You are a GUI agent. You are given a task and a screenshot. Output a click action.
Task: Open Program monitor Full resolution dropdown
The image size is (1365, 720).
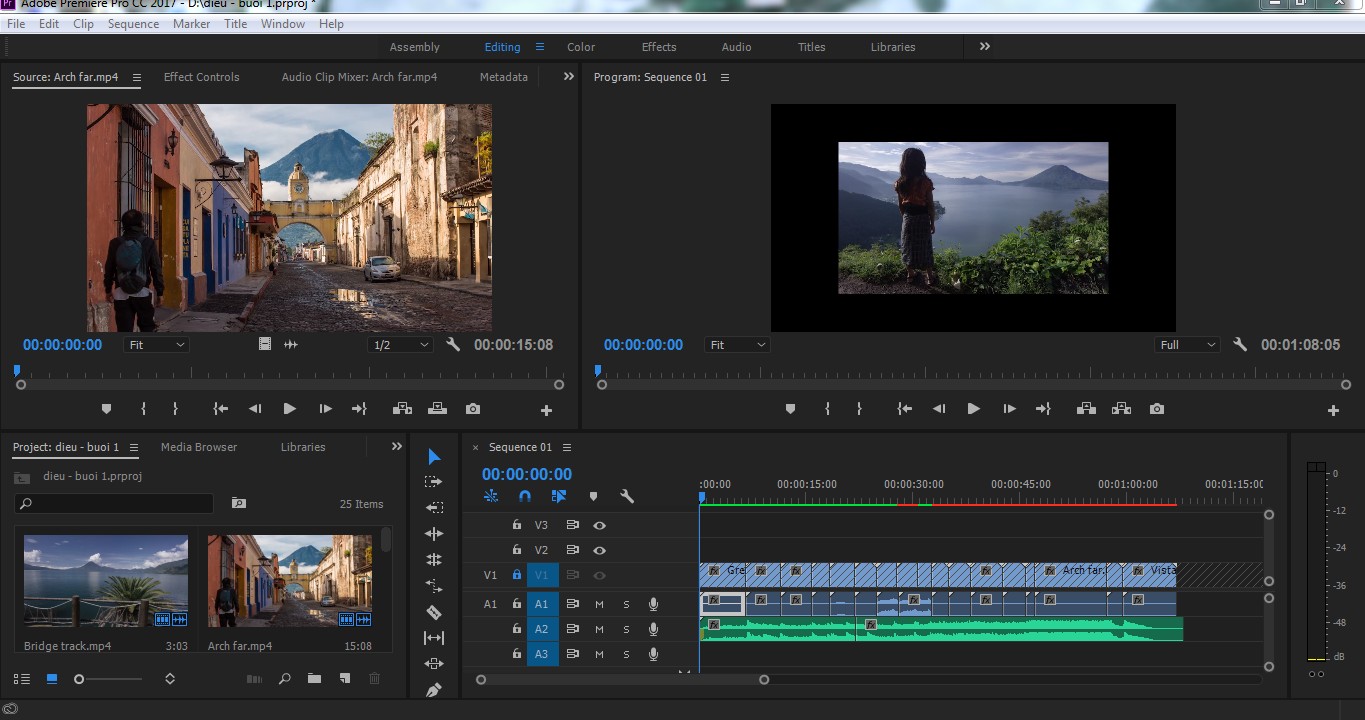(x=1187, y=345)
